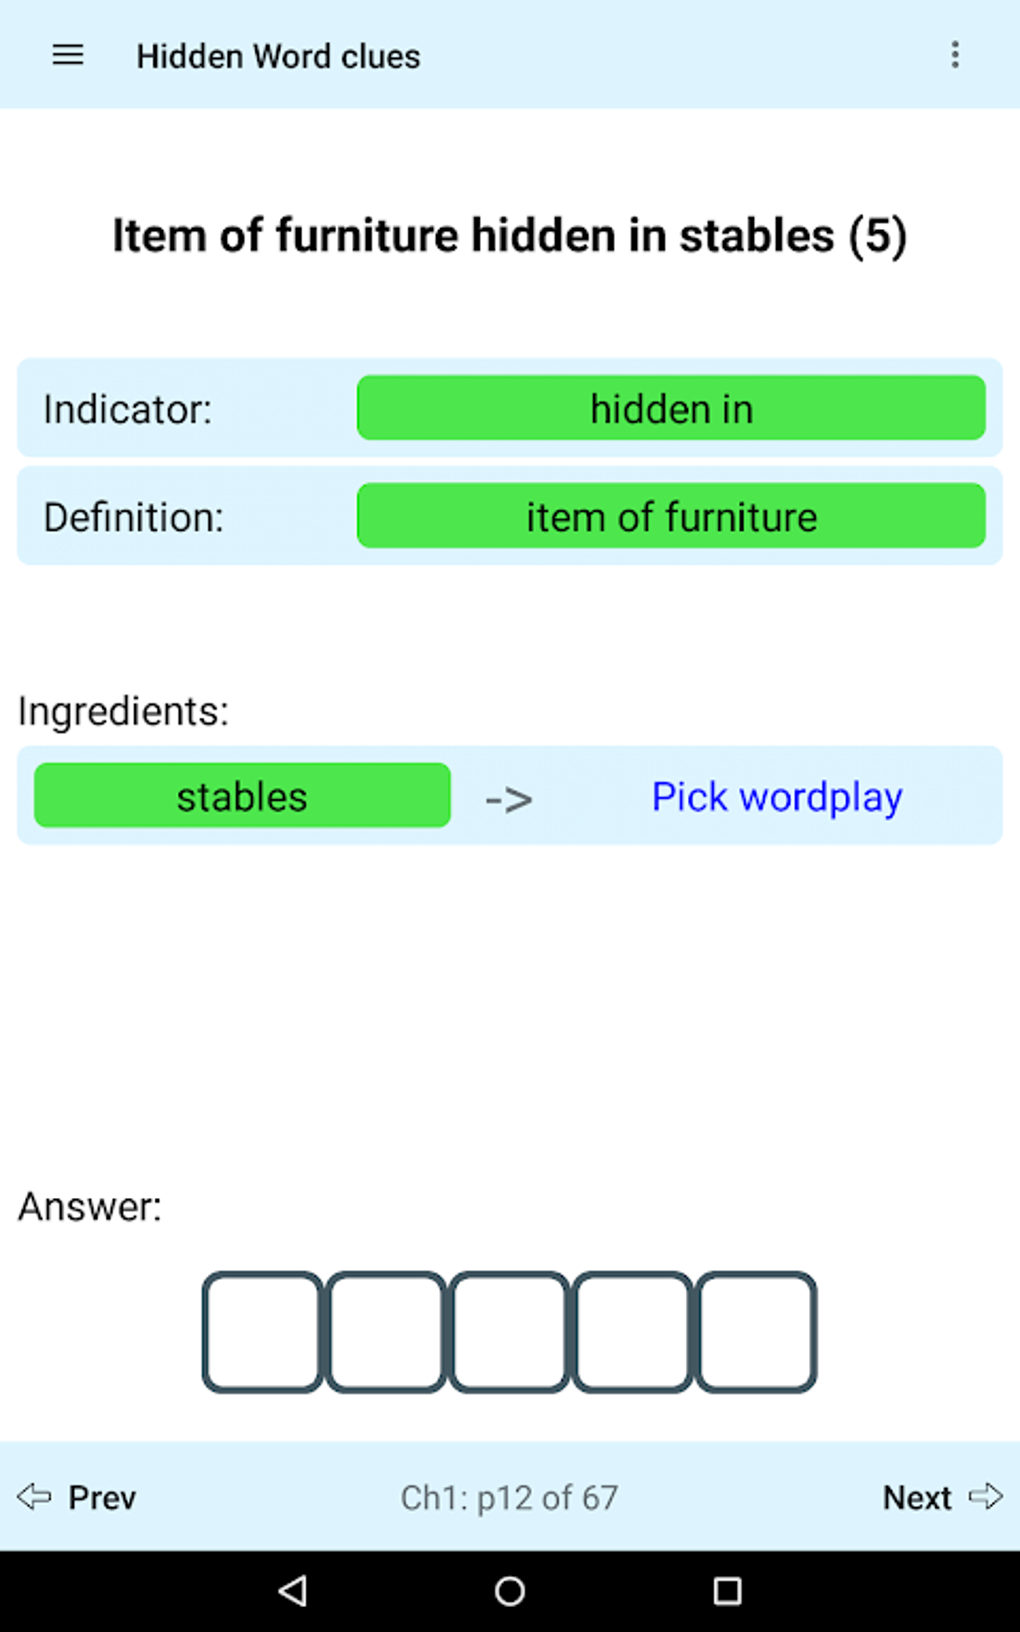Click the fifth answer letter box

pos(757,1331)
